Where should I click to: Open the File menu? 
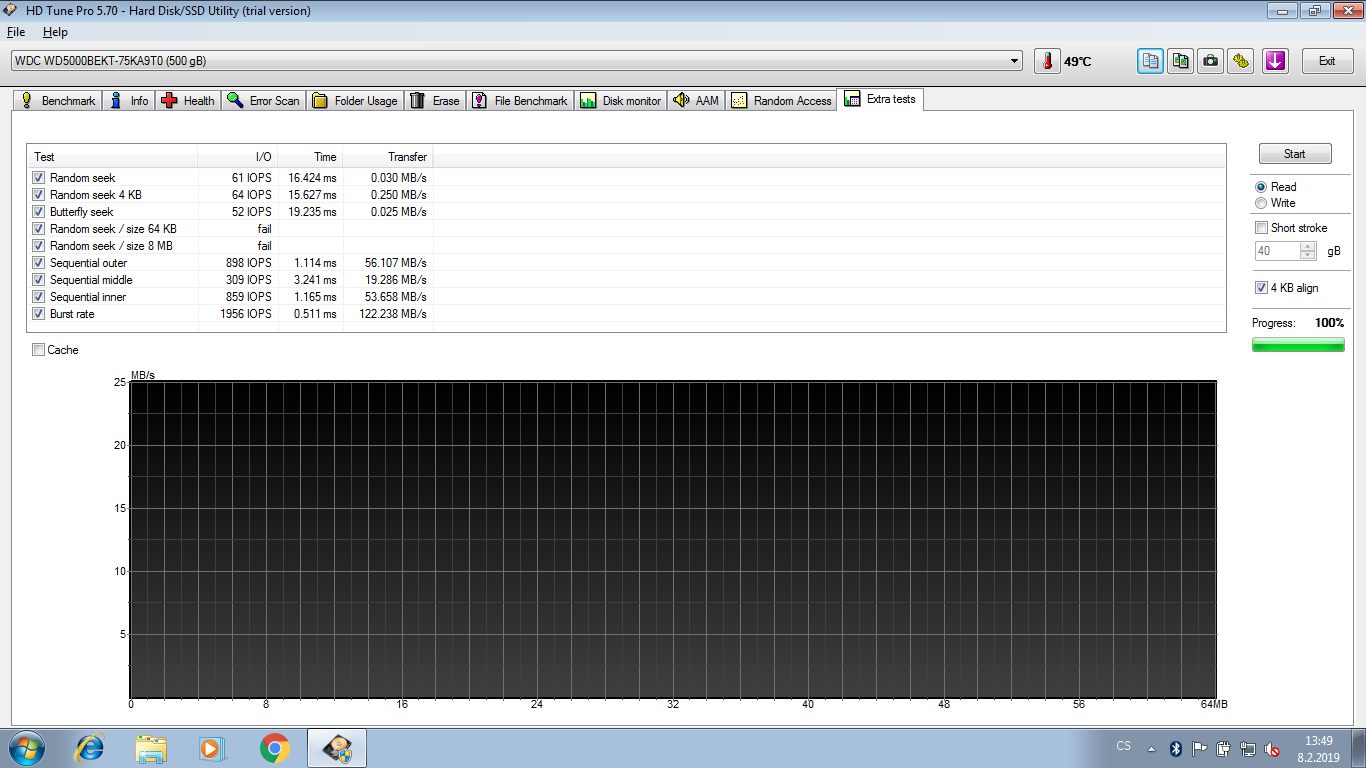click(16, 32)
